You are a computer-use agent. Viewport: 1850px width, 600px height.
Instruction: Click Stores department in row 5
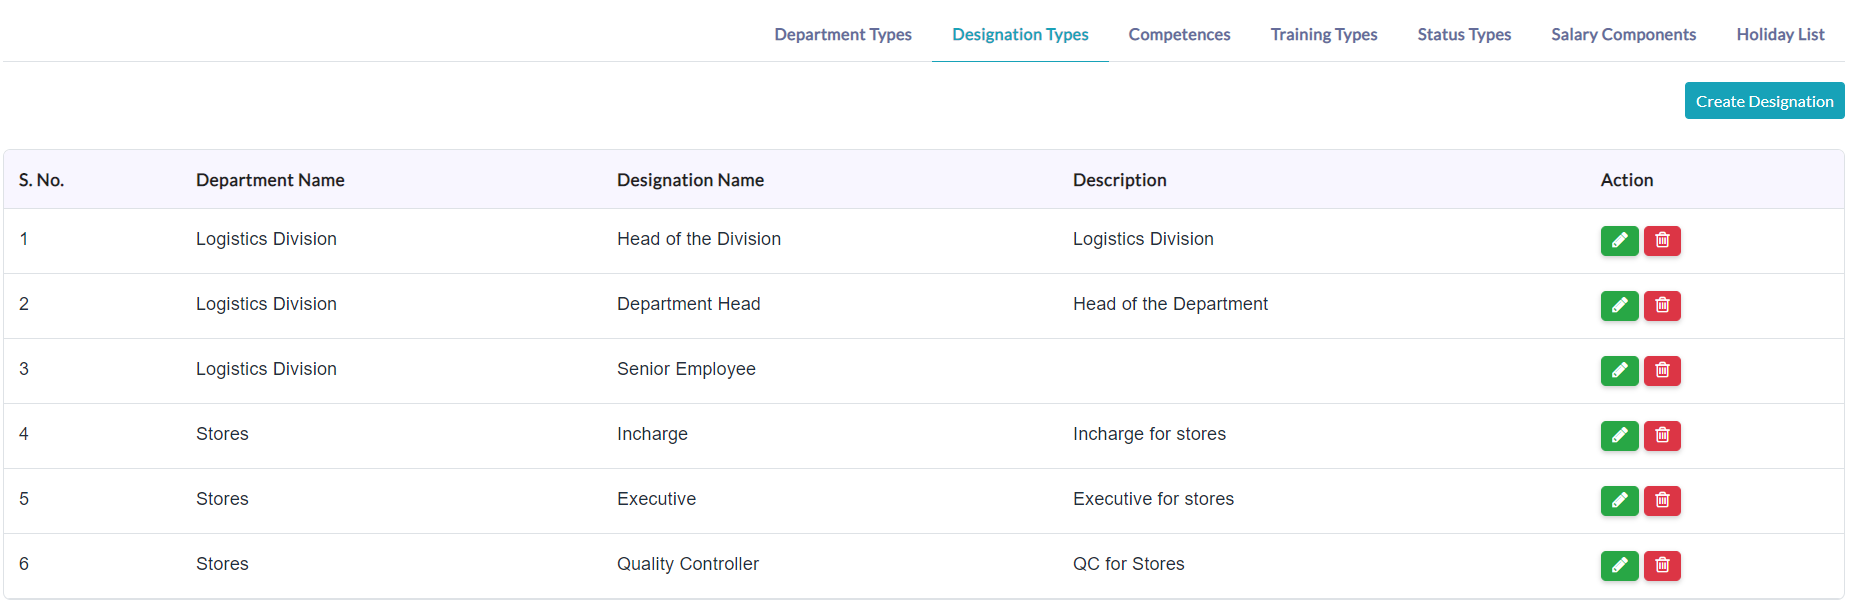(222, 499)
